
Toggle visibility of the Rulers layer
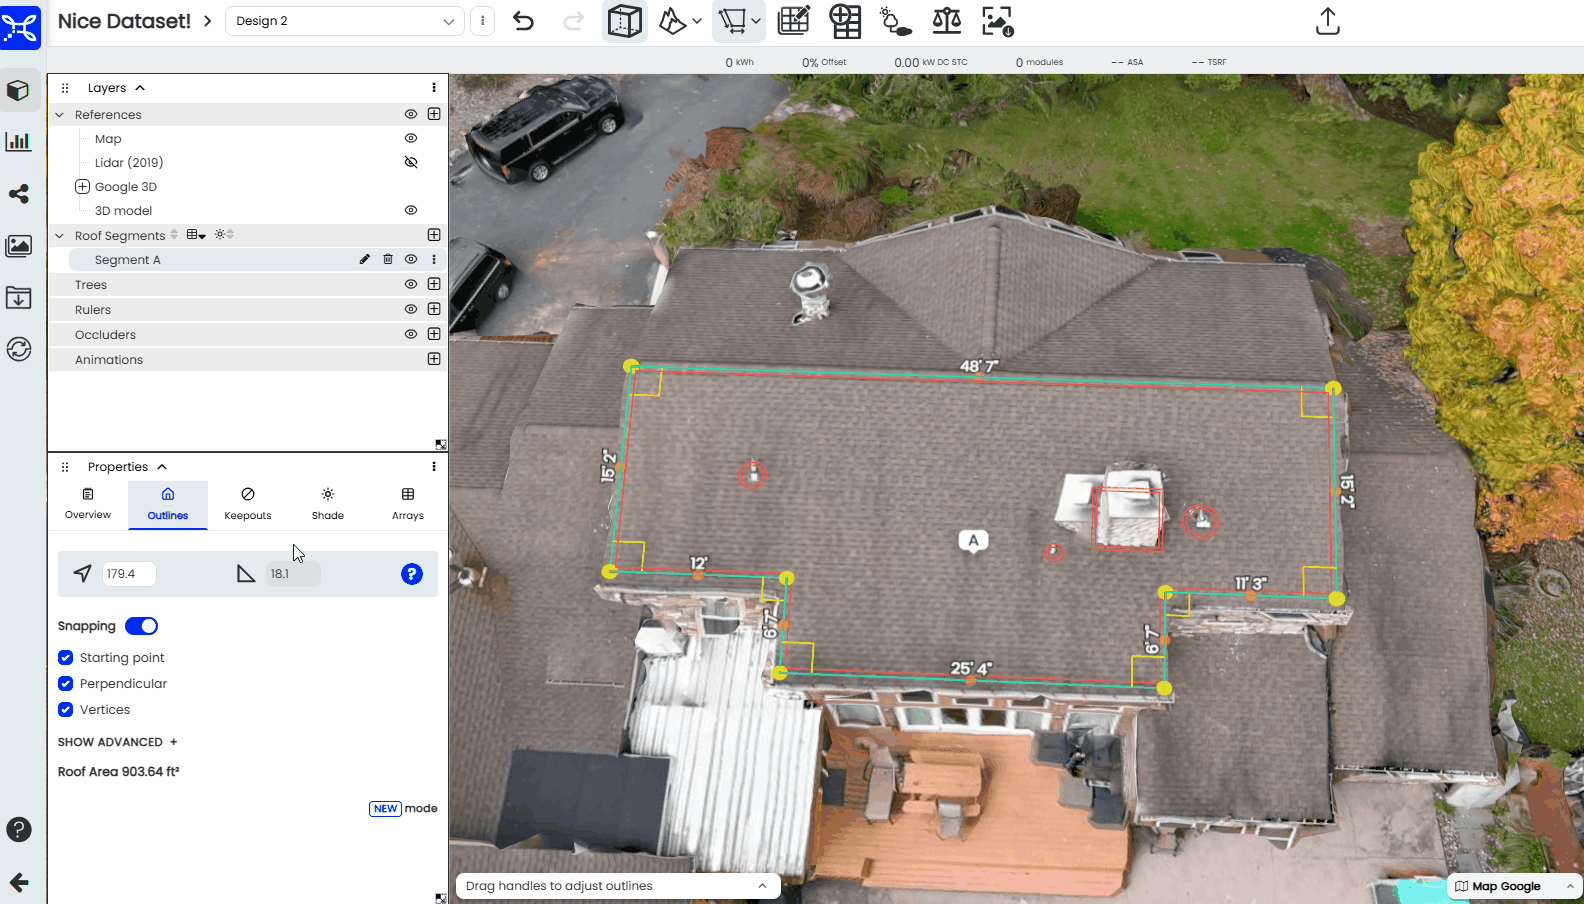pos(411,309)
